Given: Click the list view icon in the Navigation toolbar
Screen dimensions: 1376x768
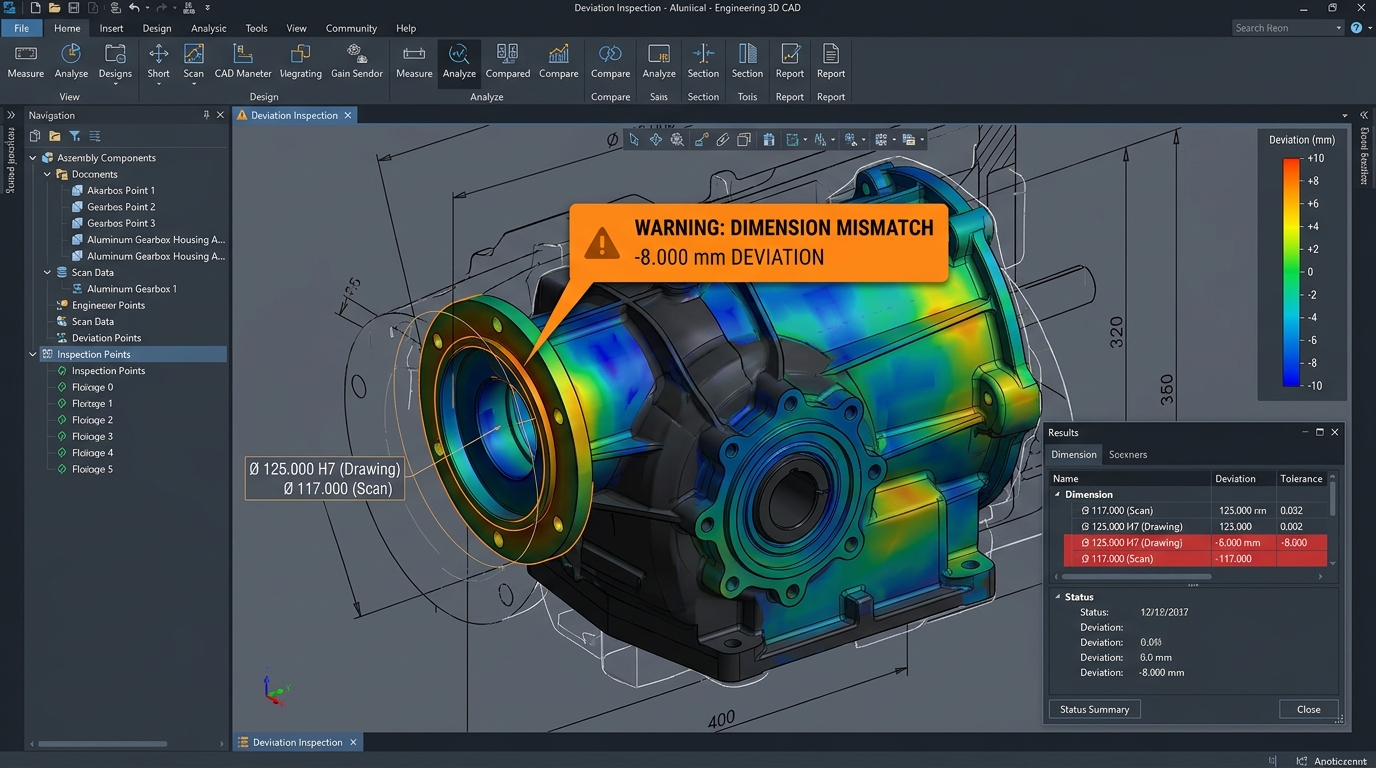Looking at the screenshot, I should coord(95,136).
